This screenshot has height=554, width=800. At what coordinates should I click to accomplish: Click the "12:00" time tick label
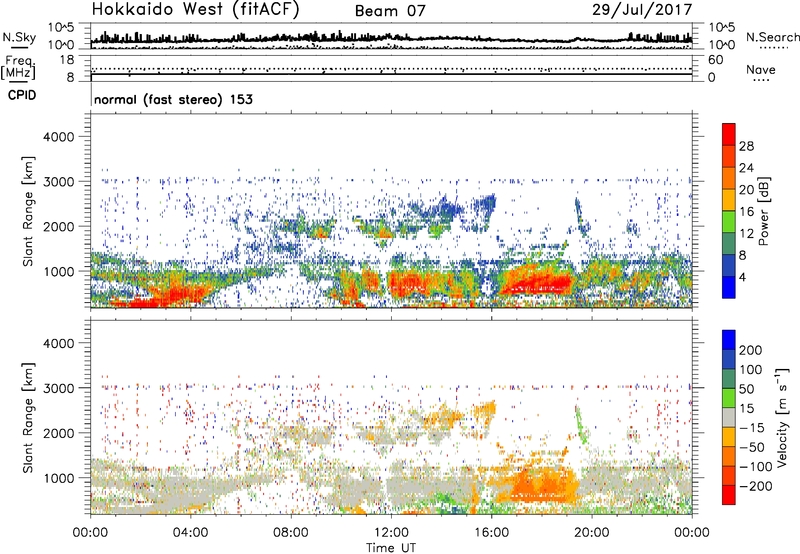[x=391, y=533]
